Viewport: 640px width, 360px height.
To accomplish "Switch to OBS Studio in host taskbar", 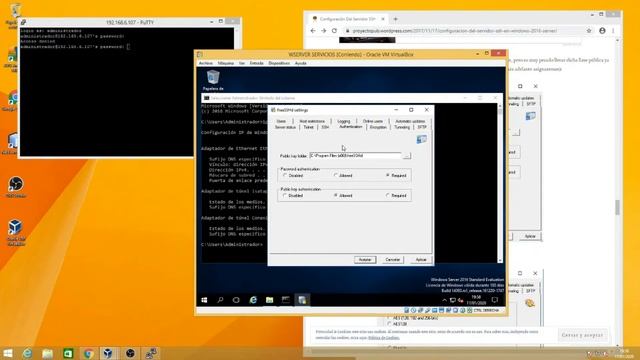I will (x=130, y=353).
